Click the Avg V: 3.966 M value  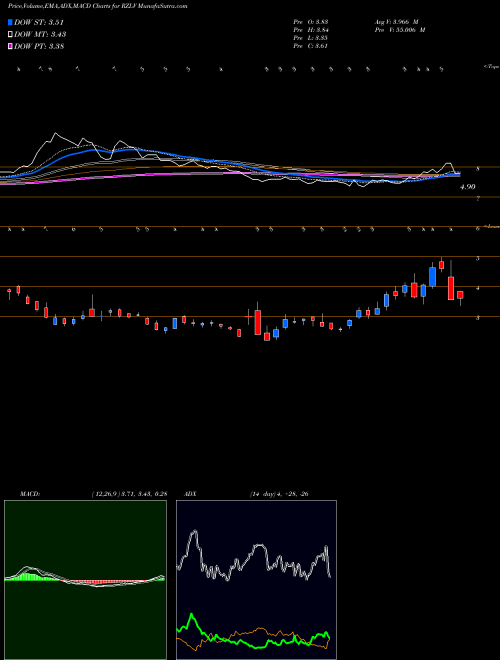[396, 21]
